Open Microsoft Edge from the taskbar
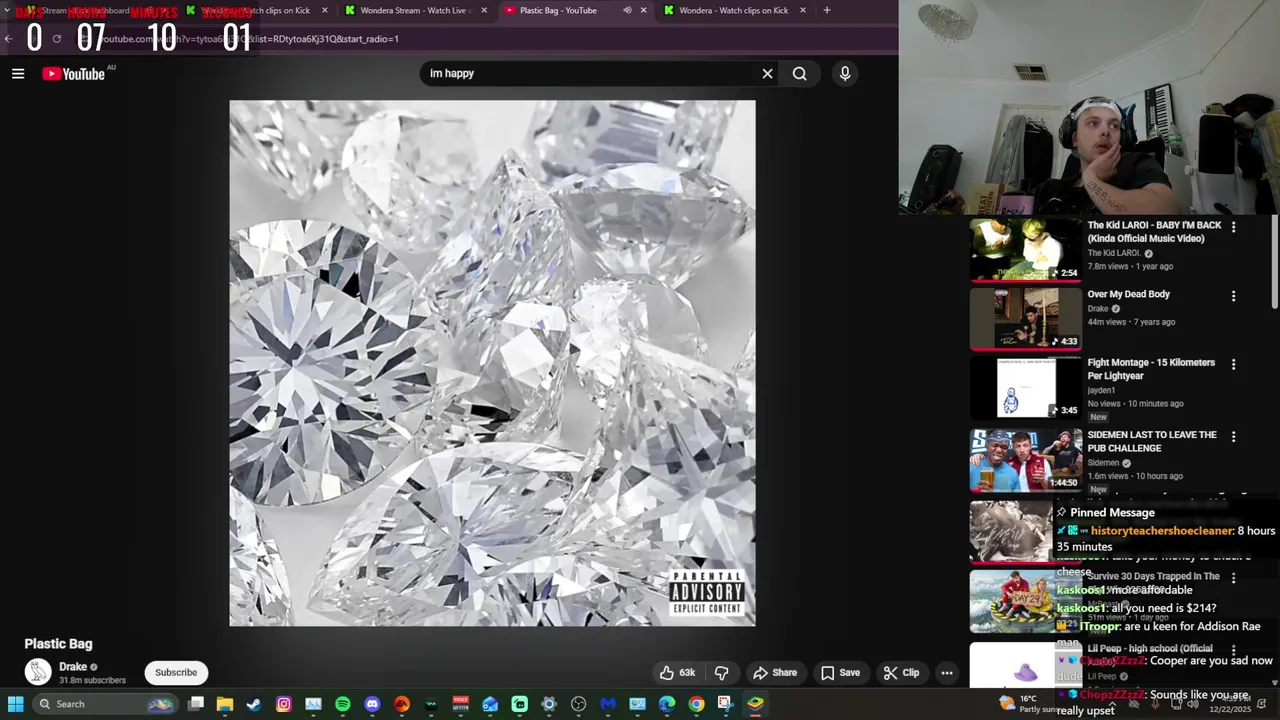 pos(667,704)
